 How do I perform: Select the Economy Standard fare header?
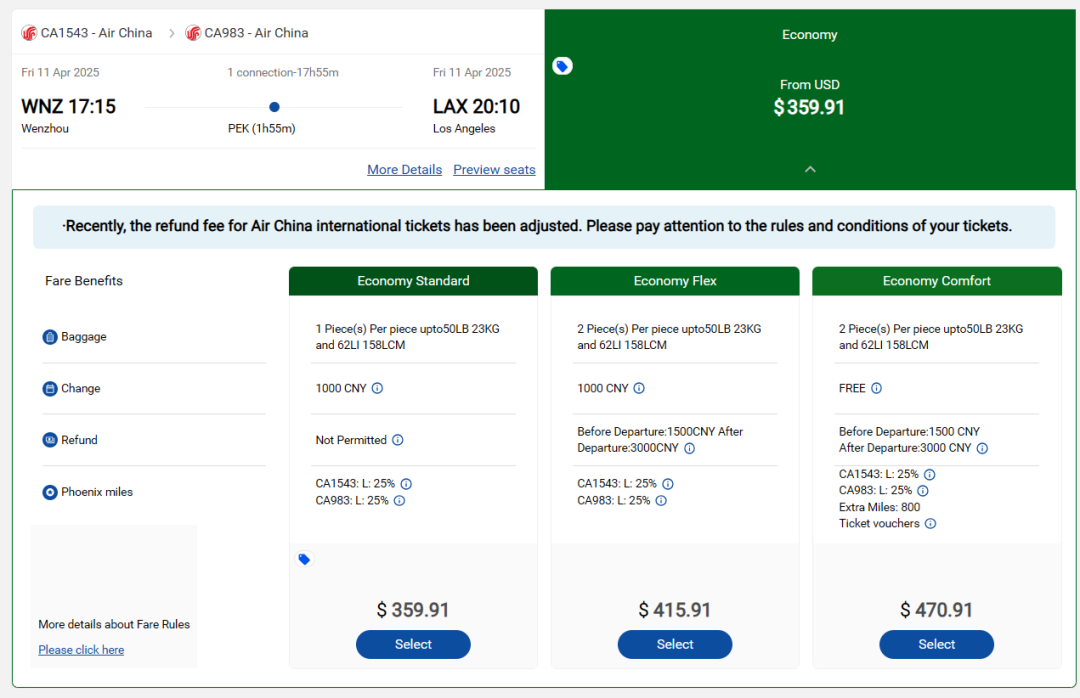point(413,281)
